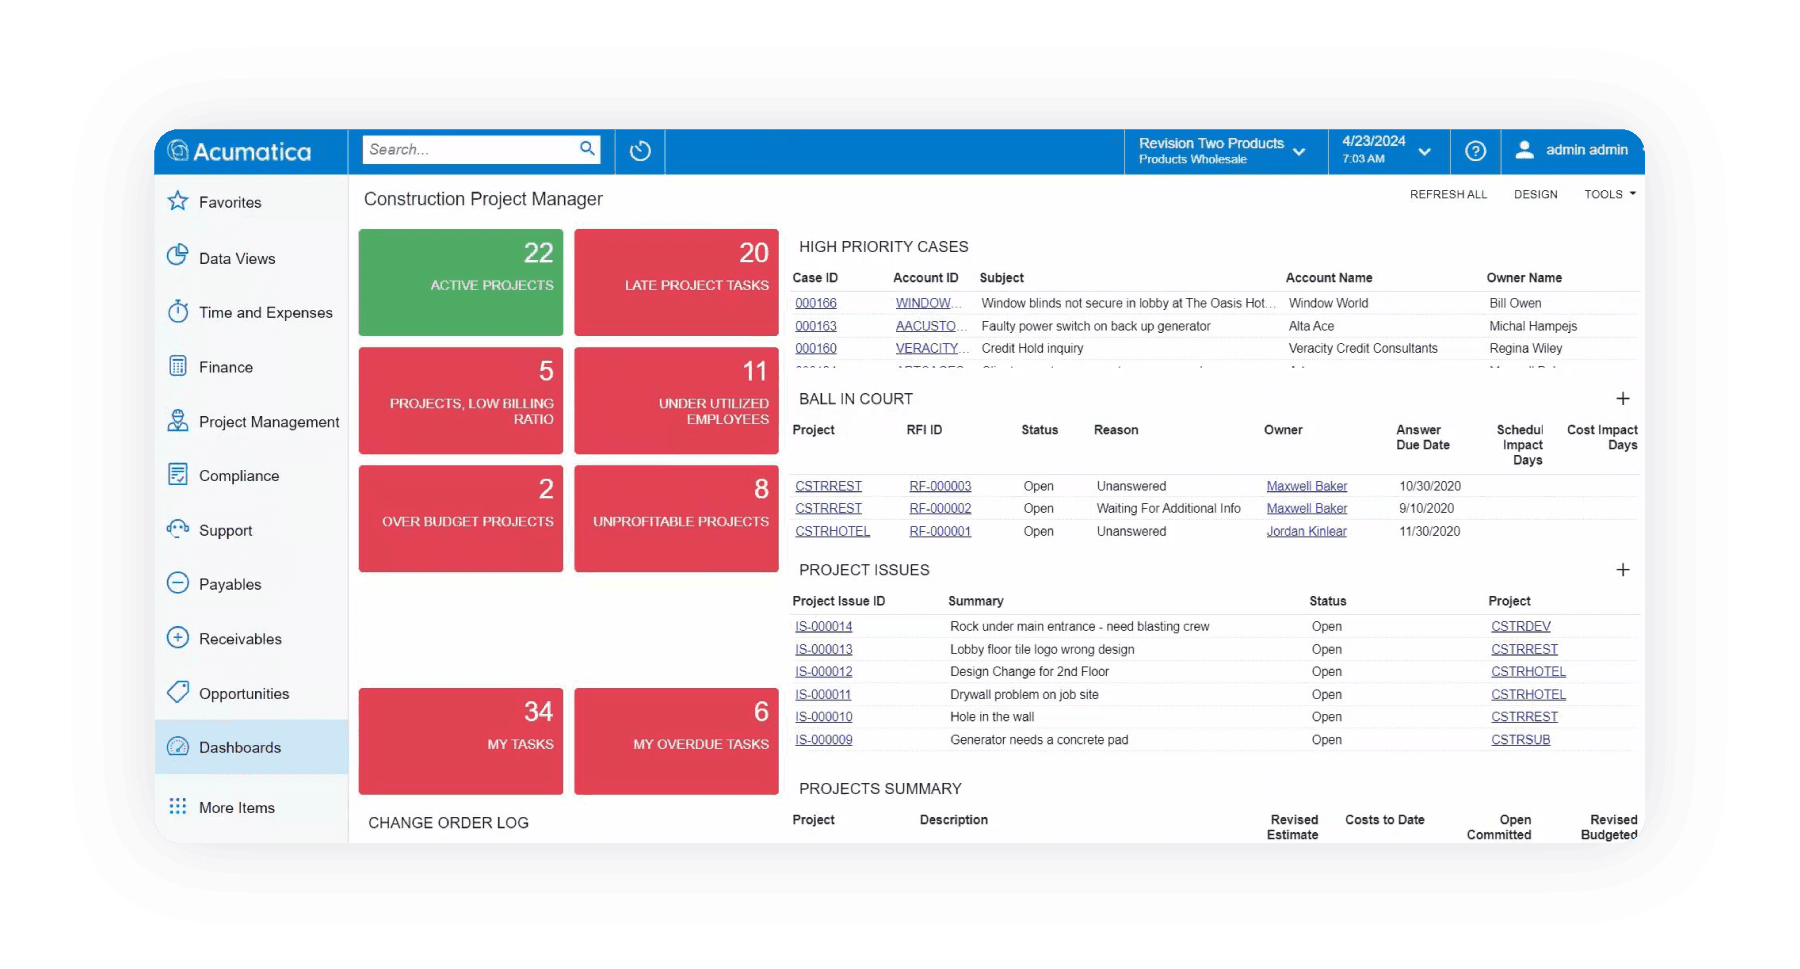Screen dimensions: 1800x969
Task: Open the Active Projects tile
Action: [461, 283]
